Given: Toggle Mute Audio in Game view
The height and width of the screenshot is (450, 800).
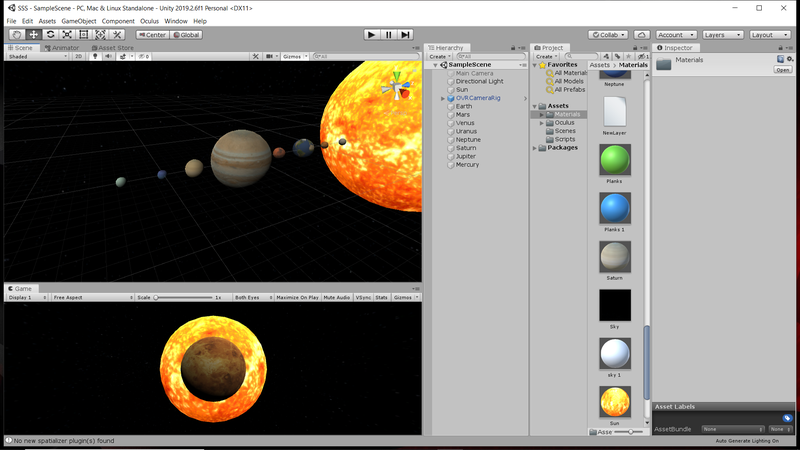Looking at the screenshot, I should click(337, 298).
